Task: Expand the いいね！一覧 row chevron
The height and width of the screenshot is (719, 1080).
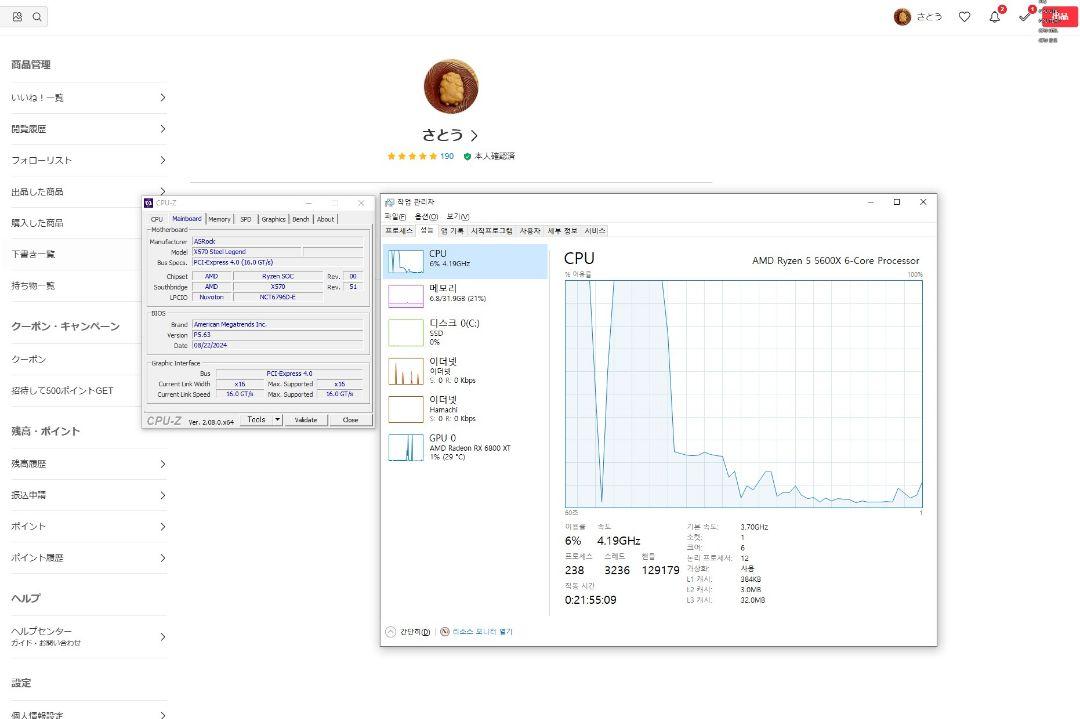Action: [163, 98]
